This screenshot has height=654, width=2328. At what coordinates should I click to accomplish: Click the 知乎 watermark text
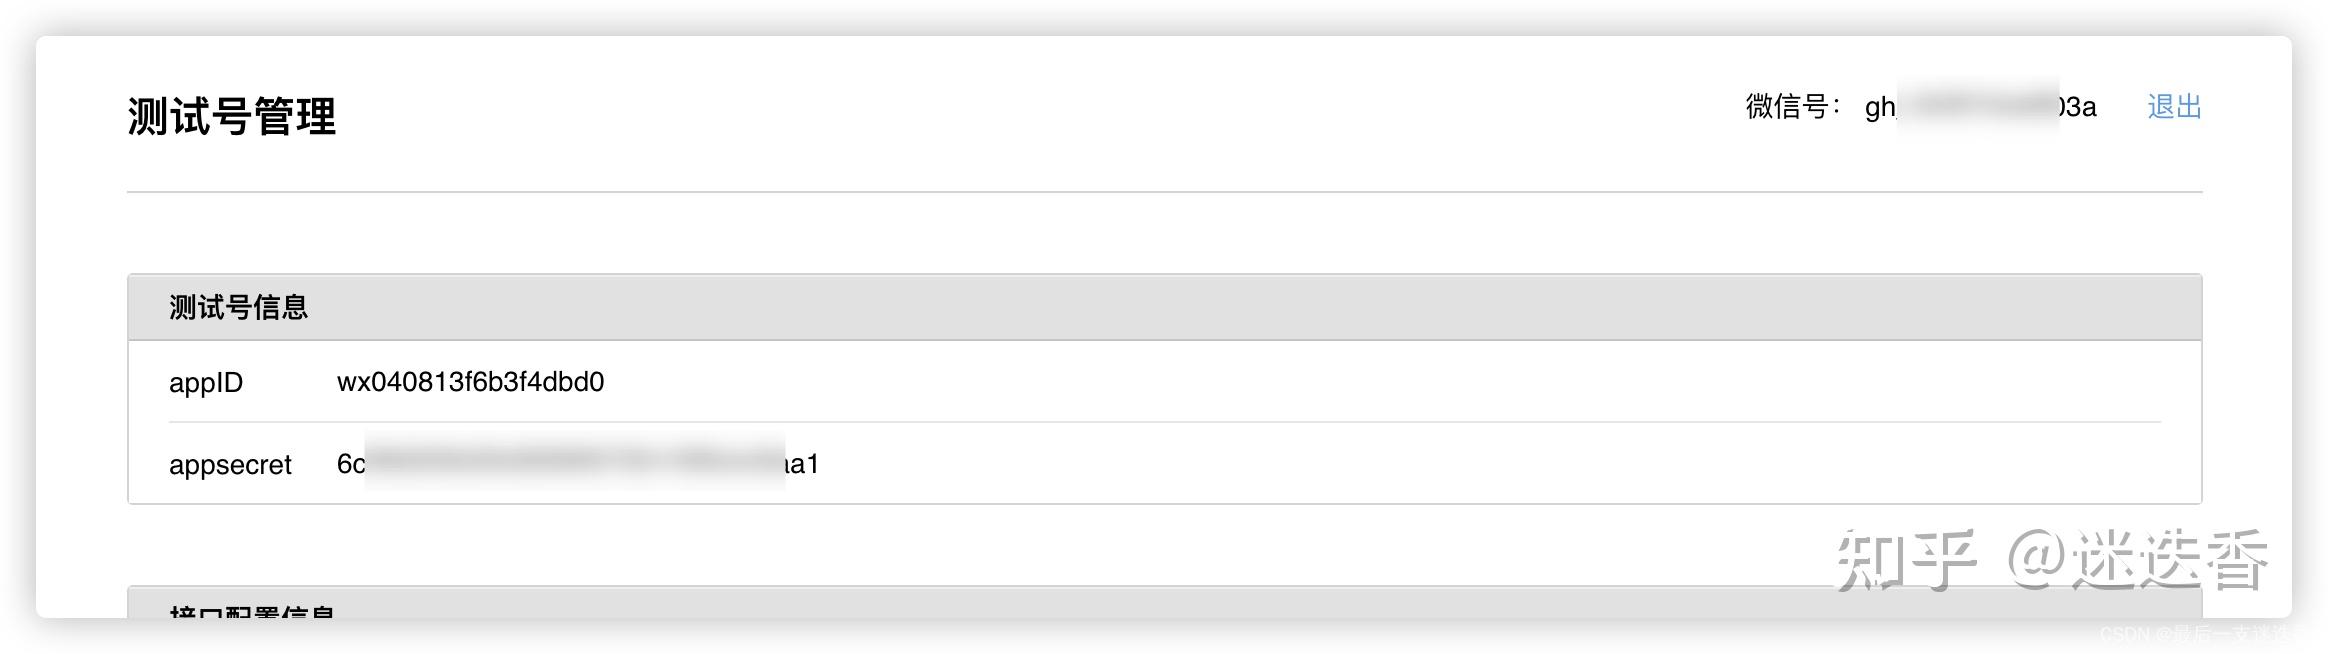1906,559
